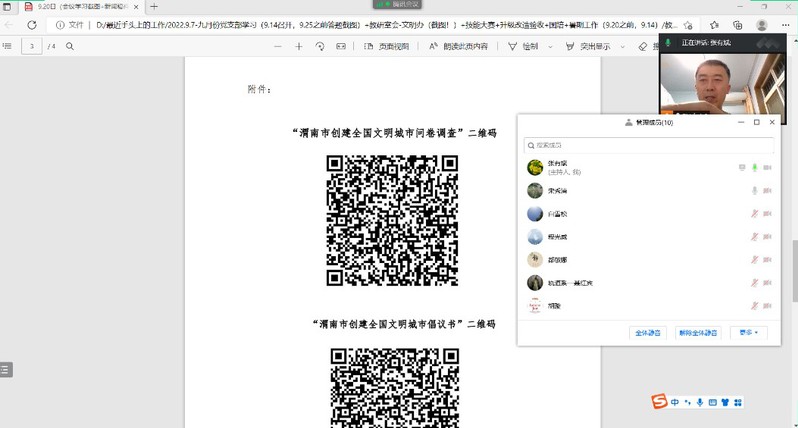Zoom out the PDF
Image resolution: width=798 pixels, height=428 pixels.
277,46
